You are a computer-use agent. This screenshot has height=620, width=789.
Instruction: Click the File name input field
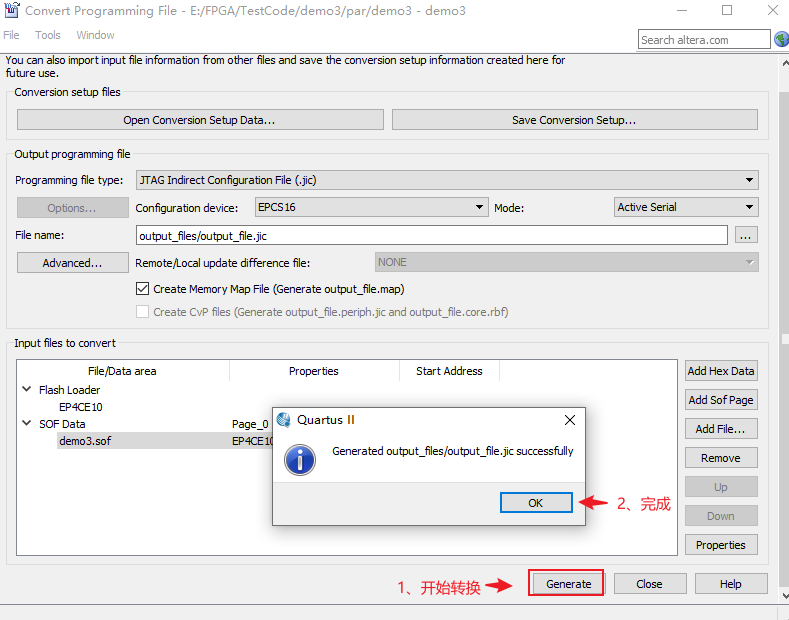pyautogui.click(x=432, y=235)
